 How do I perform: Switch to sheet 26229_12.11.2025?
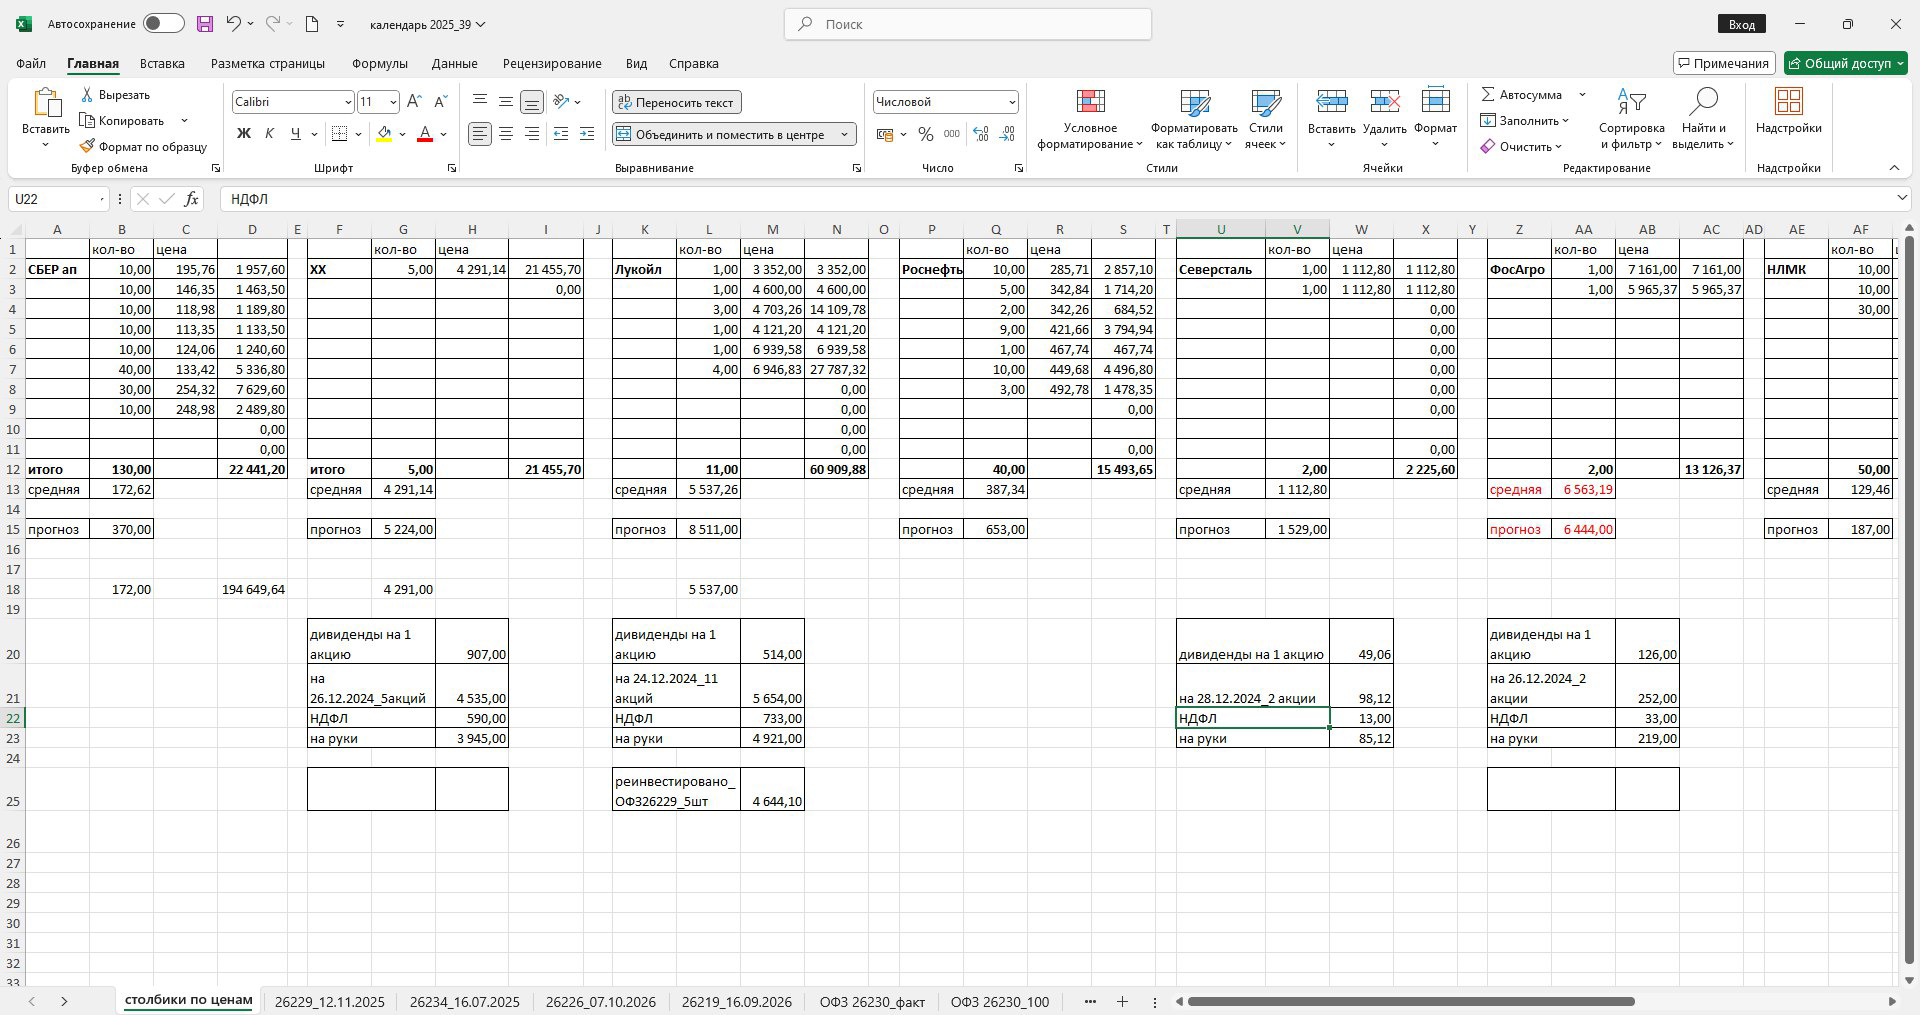tap(329, 1001)
